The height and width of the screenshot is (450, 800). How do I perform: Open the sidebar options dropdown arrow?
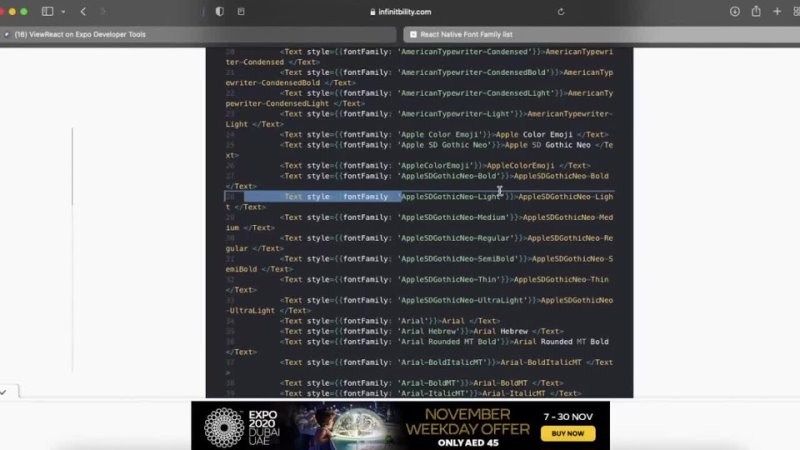point(63,12)
